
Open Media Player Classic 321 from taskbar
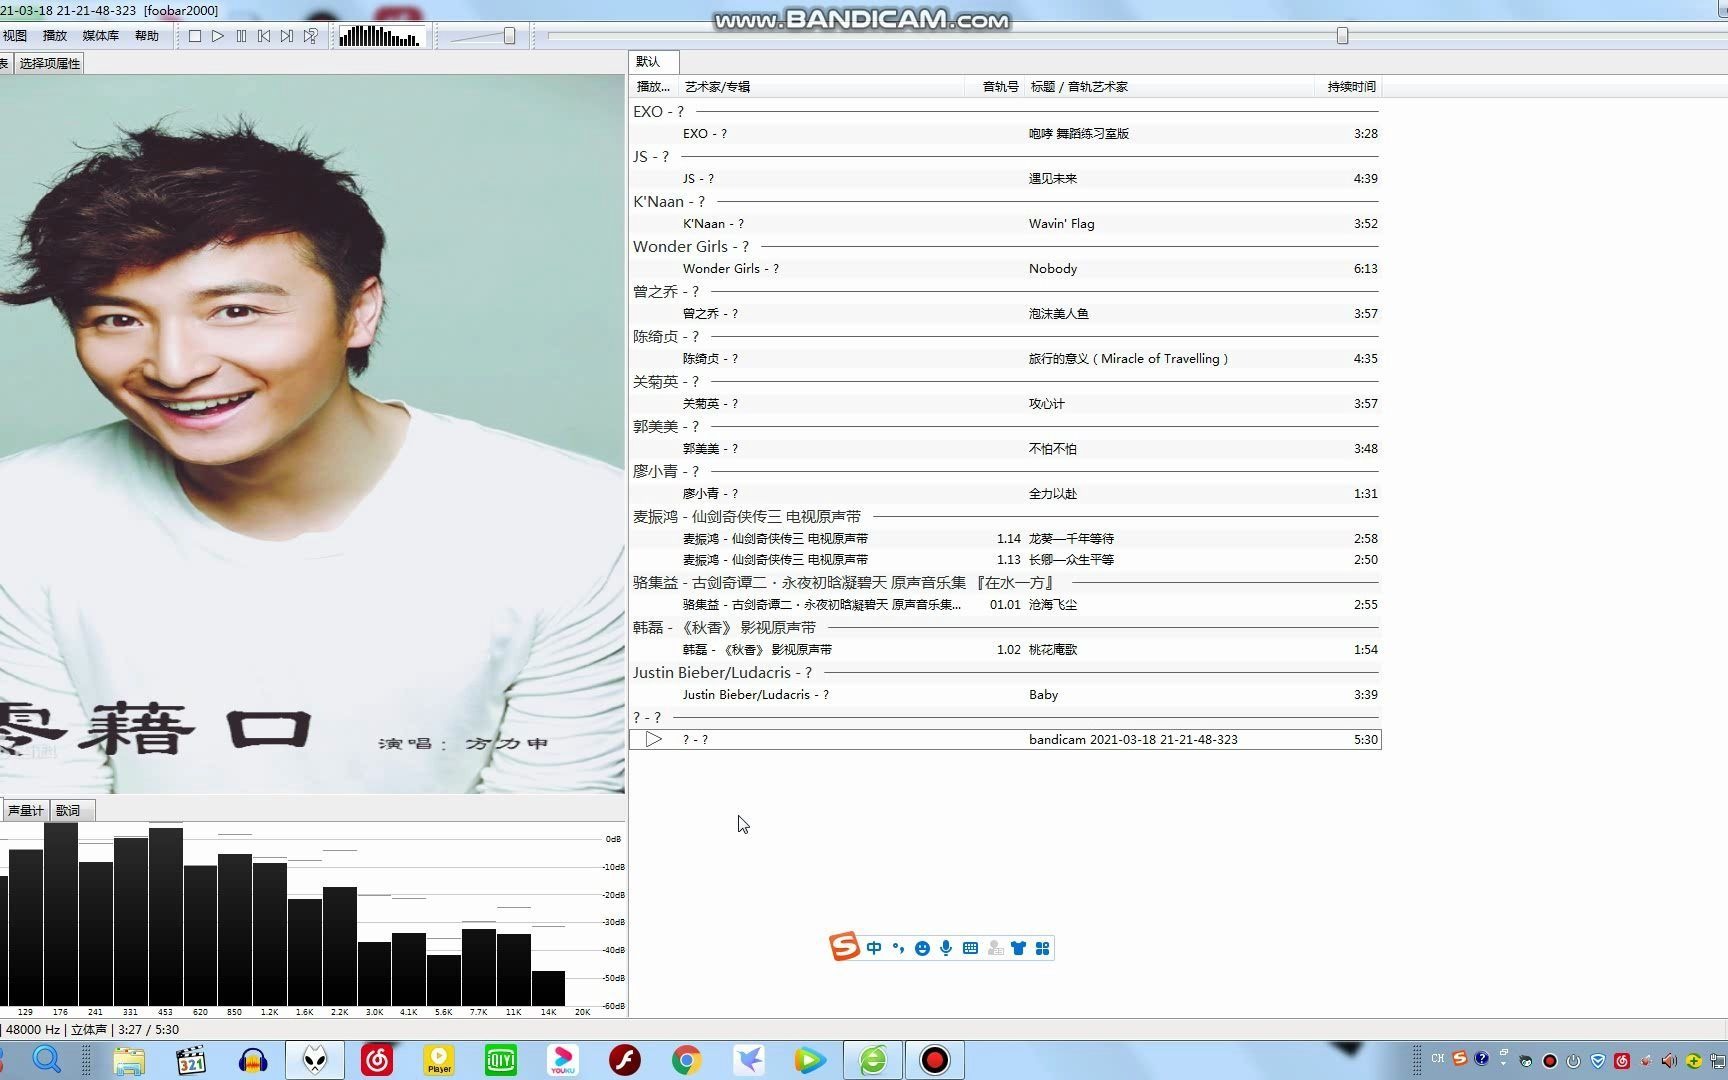190,1060
